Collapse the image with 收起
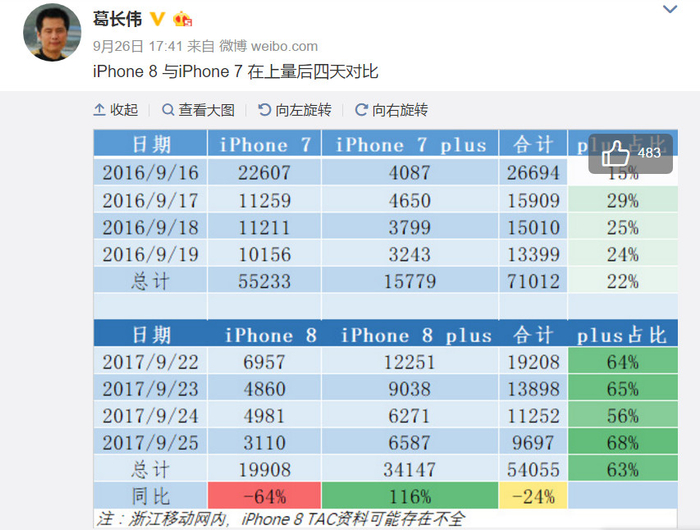 (x=116, y=110)
